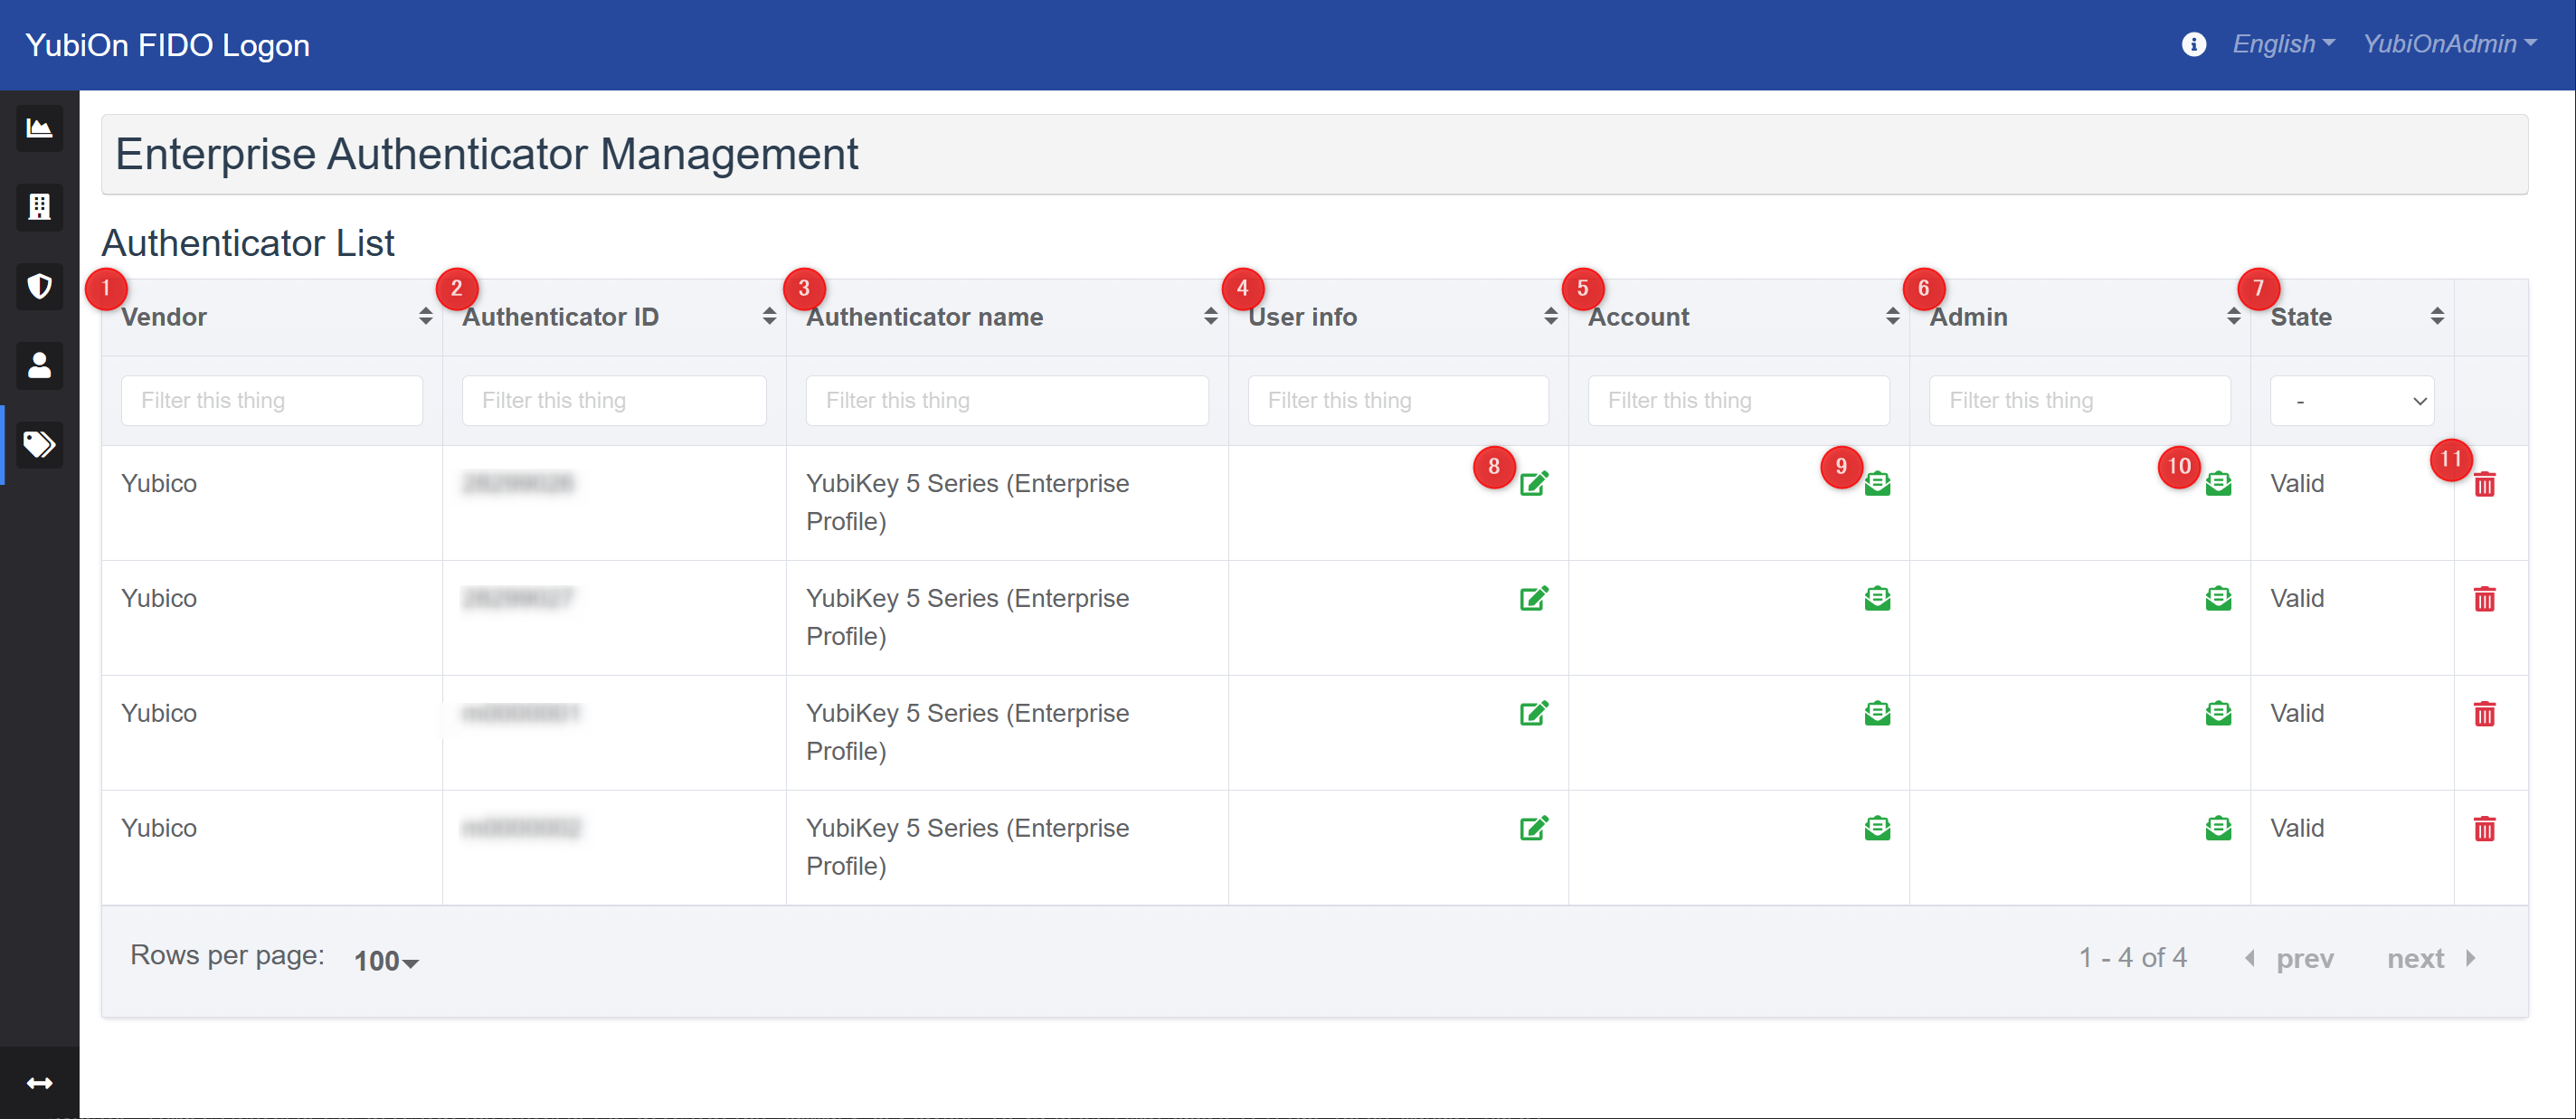The height and width of the screenshot is (1119, 2576).
Task: Send account mail icon in second row
Action: pyautogui.click(x=1877, y=598)
